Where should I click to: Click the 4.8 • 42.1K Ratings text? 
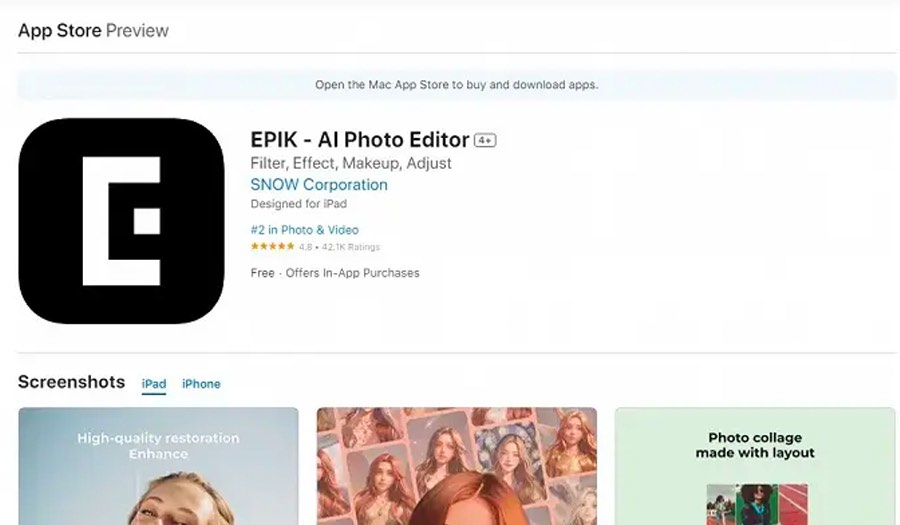(339, 247)
